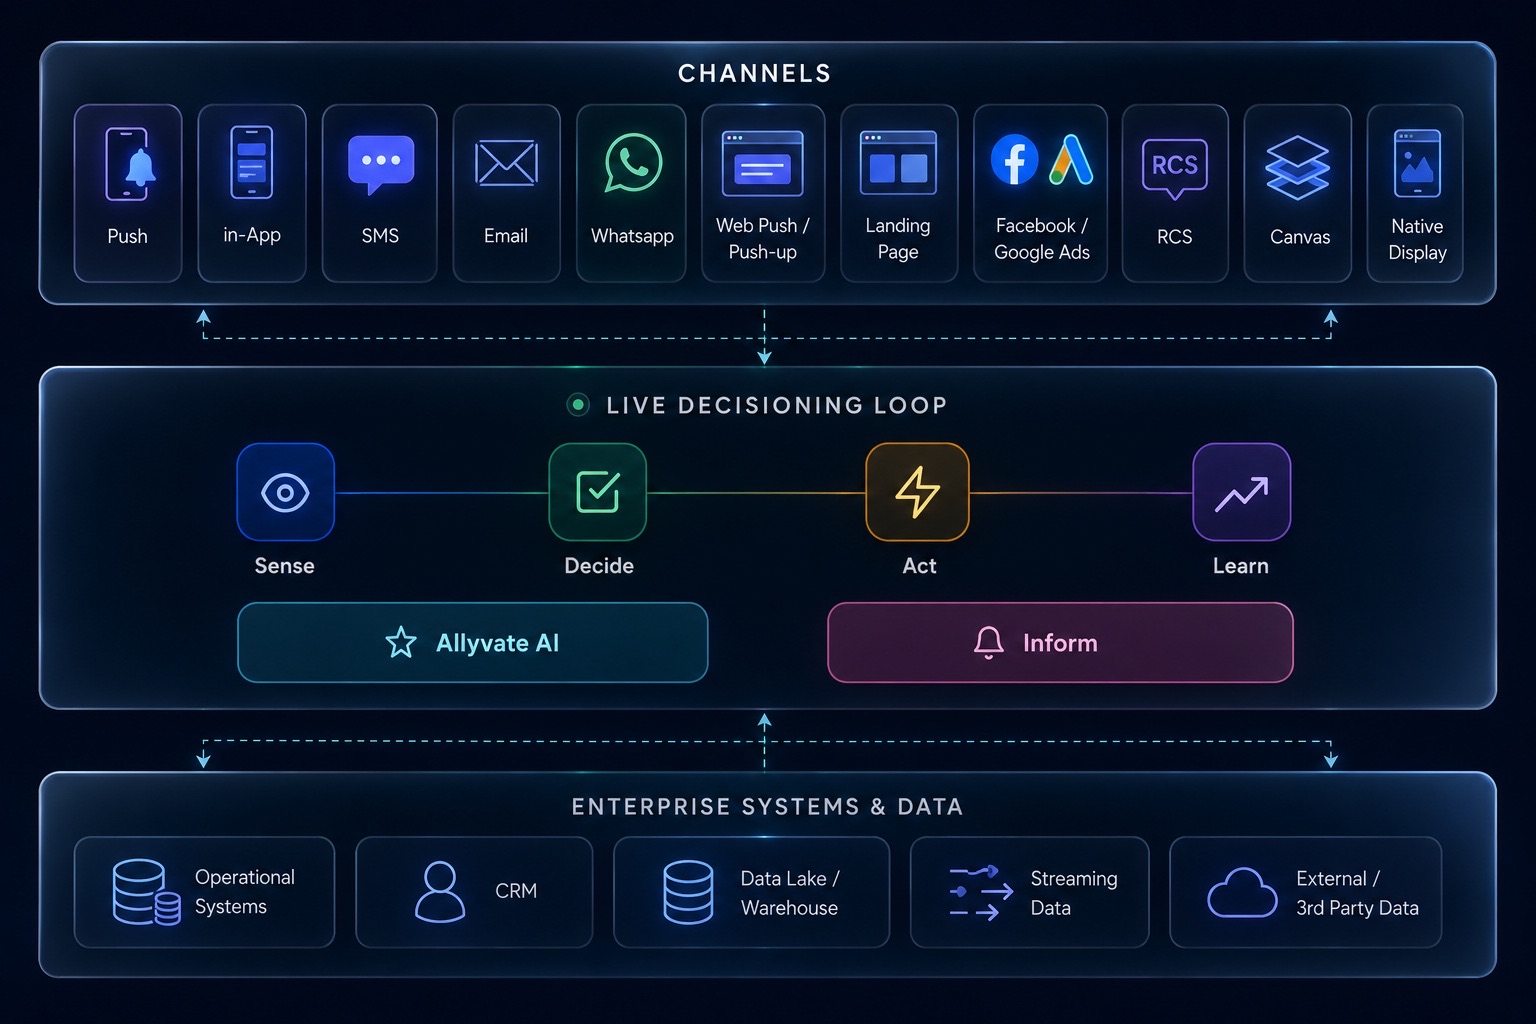This screenshot has width=1536, height=1024.
Task: Click the Push label text
Action: (x=127, y=236)
